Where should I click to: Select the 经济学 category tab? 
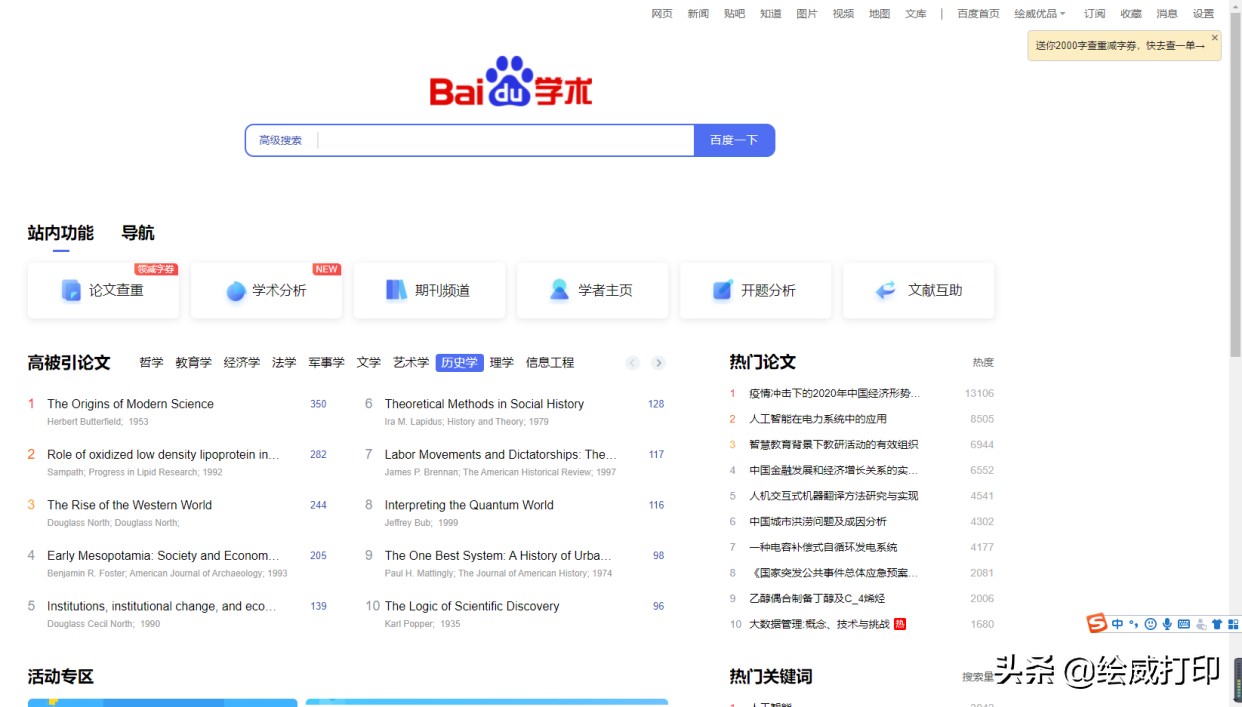pos(241,363)
